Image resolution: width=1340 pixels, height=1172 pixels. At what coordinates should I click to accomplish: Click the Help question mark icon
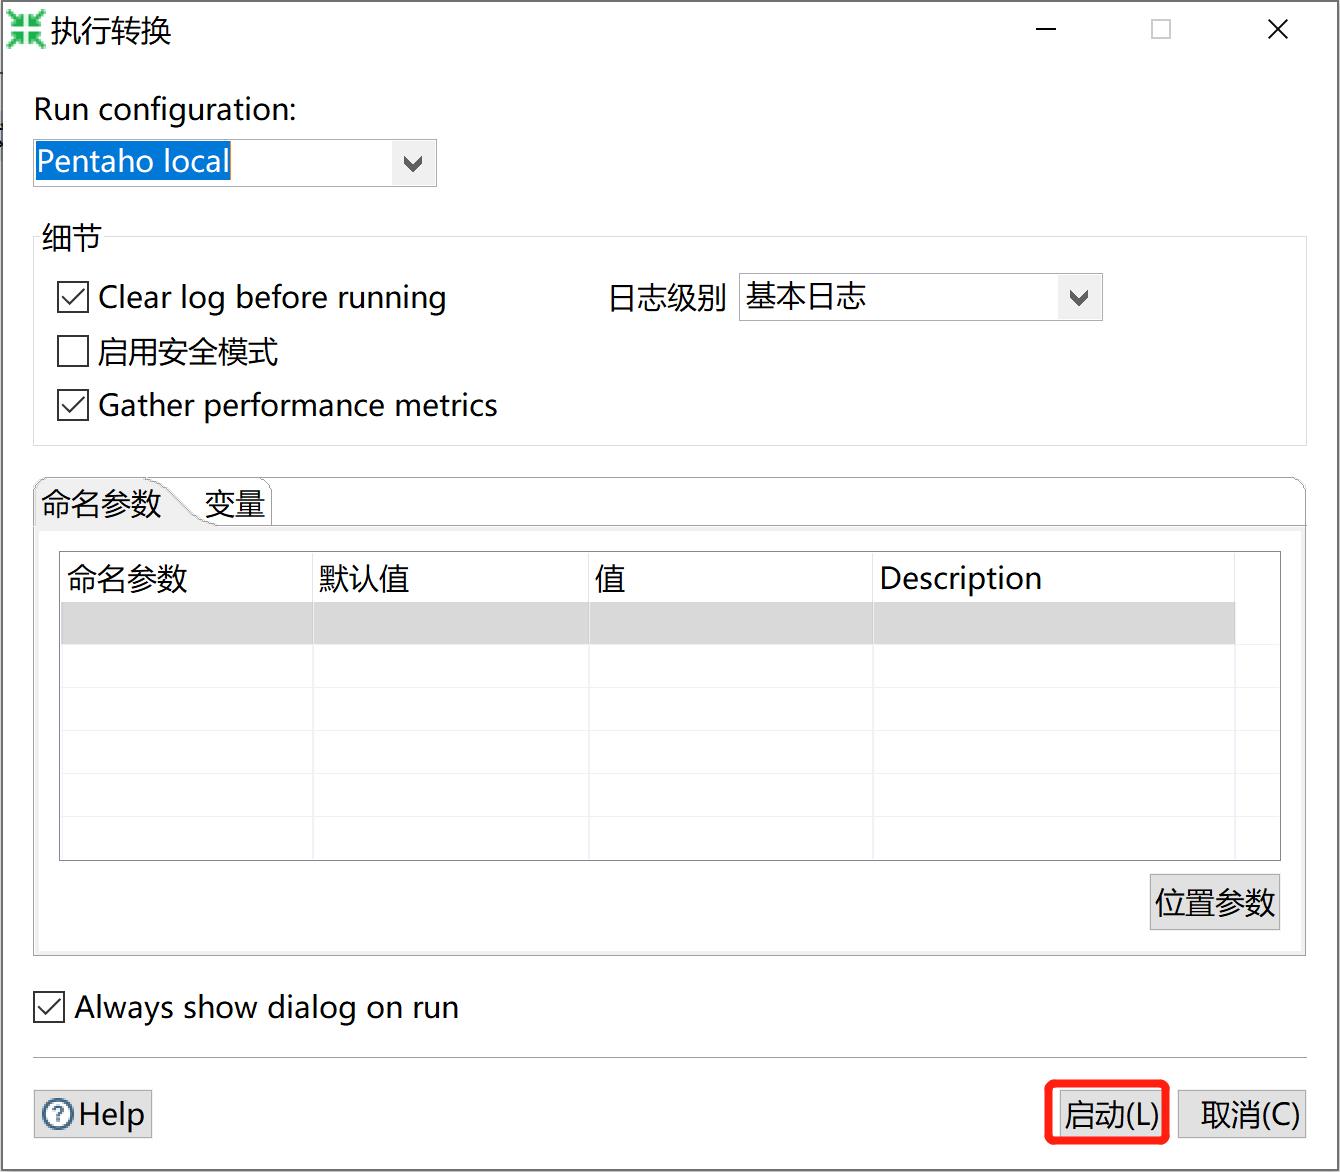pyautogui.click(x=59, y=1114)
